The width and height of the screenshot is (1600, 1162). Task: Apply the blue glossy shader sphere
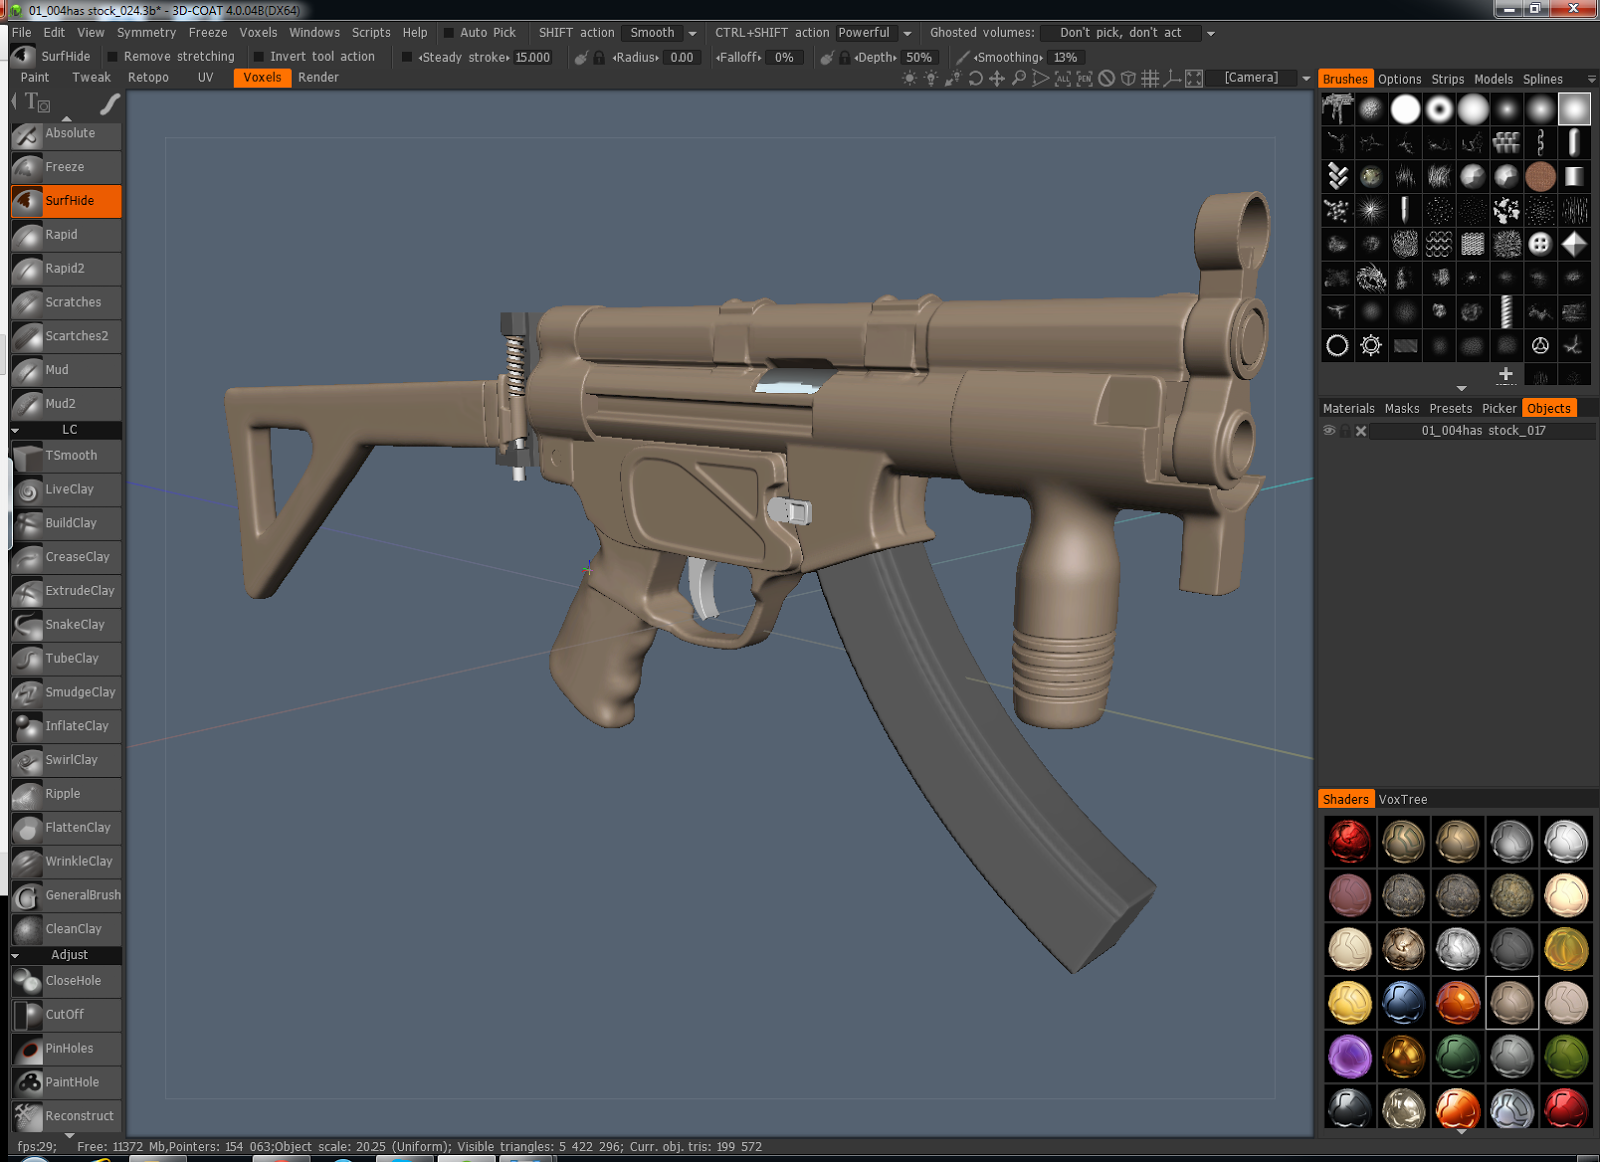(x=1403, y=1003)
